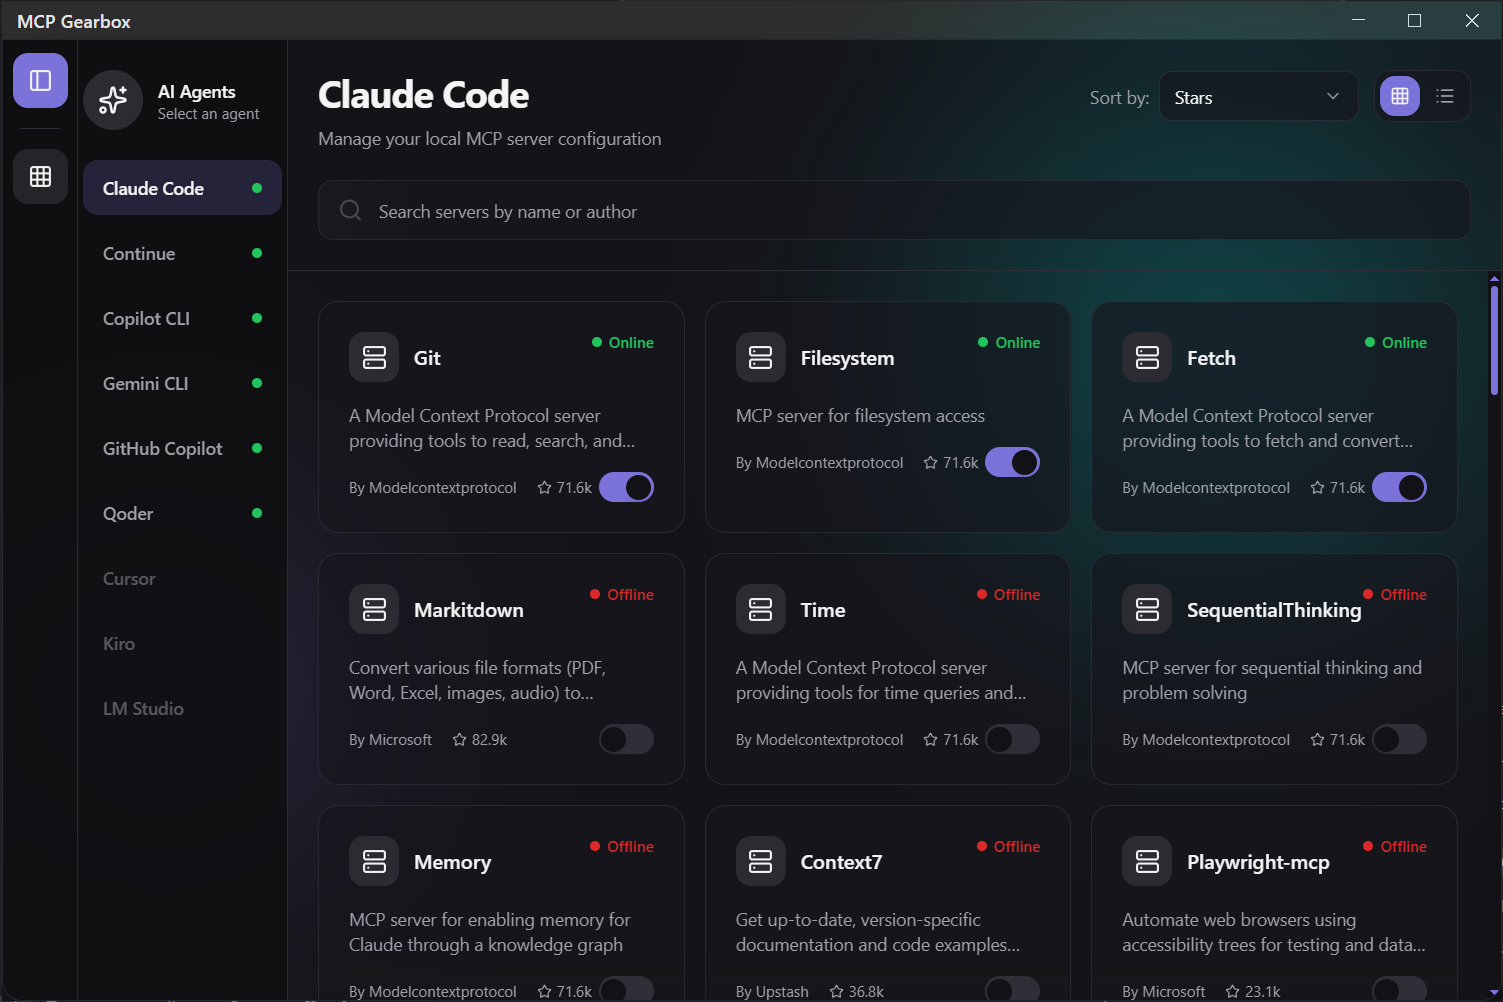Click 'By Microsoft' on Markitdown card
The width and height of the screenshot is (1503, 1002).
pyautogui.click(x=390, y=740)
